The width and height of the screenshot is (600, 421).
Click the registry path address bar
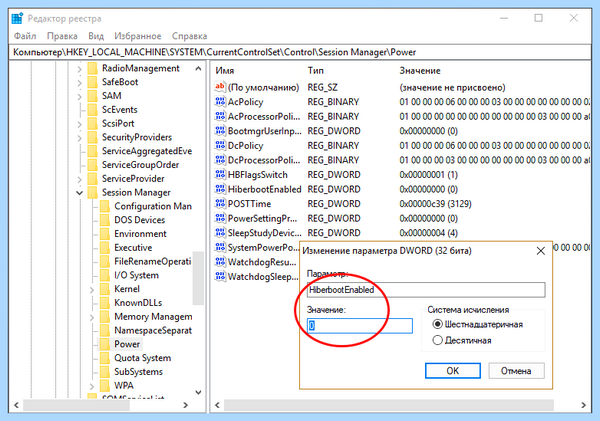[300, 52]
